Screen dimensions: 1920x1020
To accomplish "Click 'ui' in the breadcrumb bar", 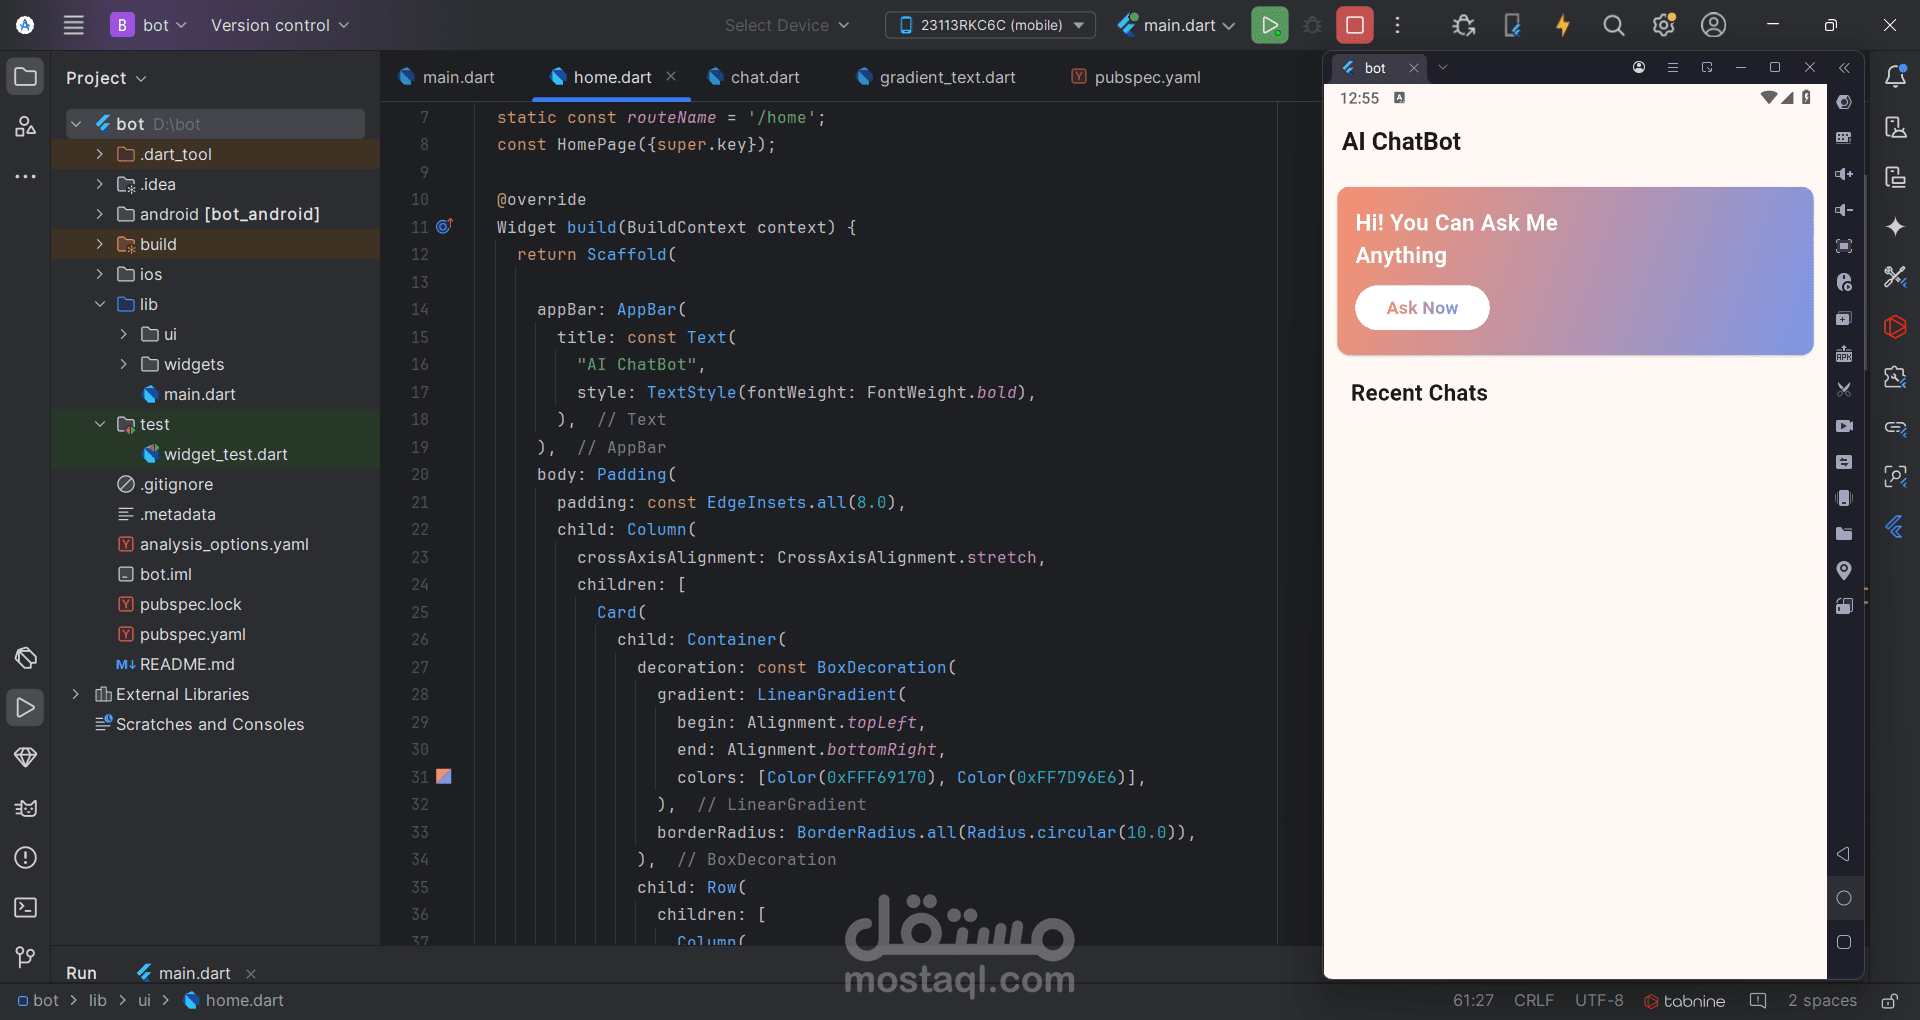I will coord(144,1000).
